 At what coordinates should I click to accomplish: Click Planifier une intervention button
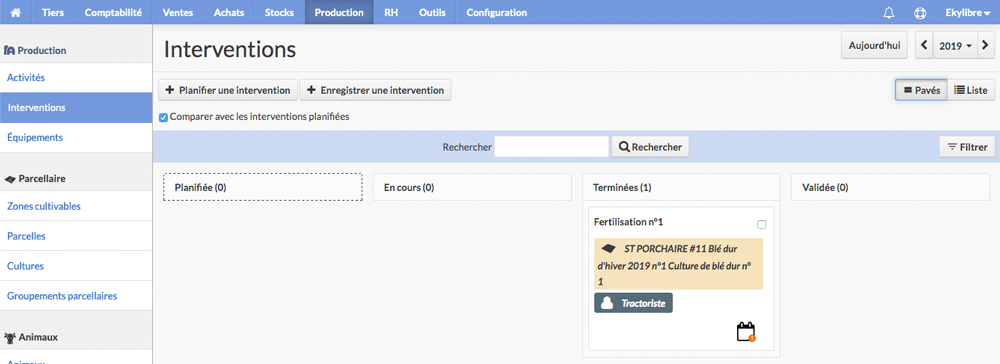[228, 91]
